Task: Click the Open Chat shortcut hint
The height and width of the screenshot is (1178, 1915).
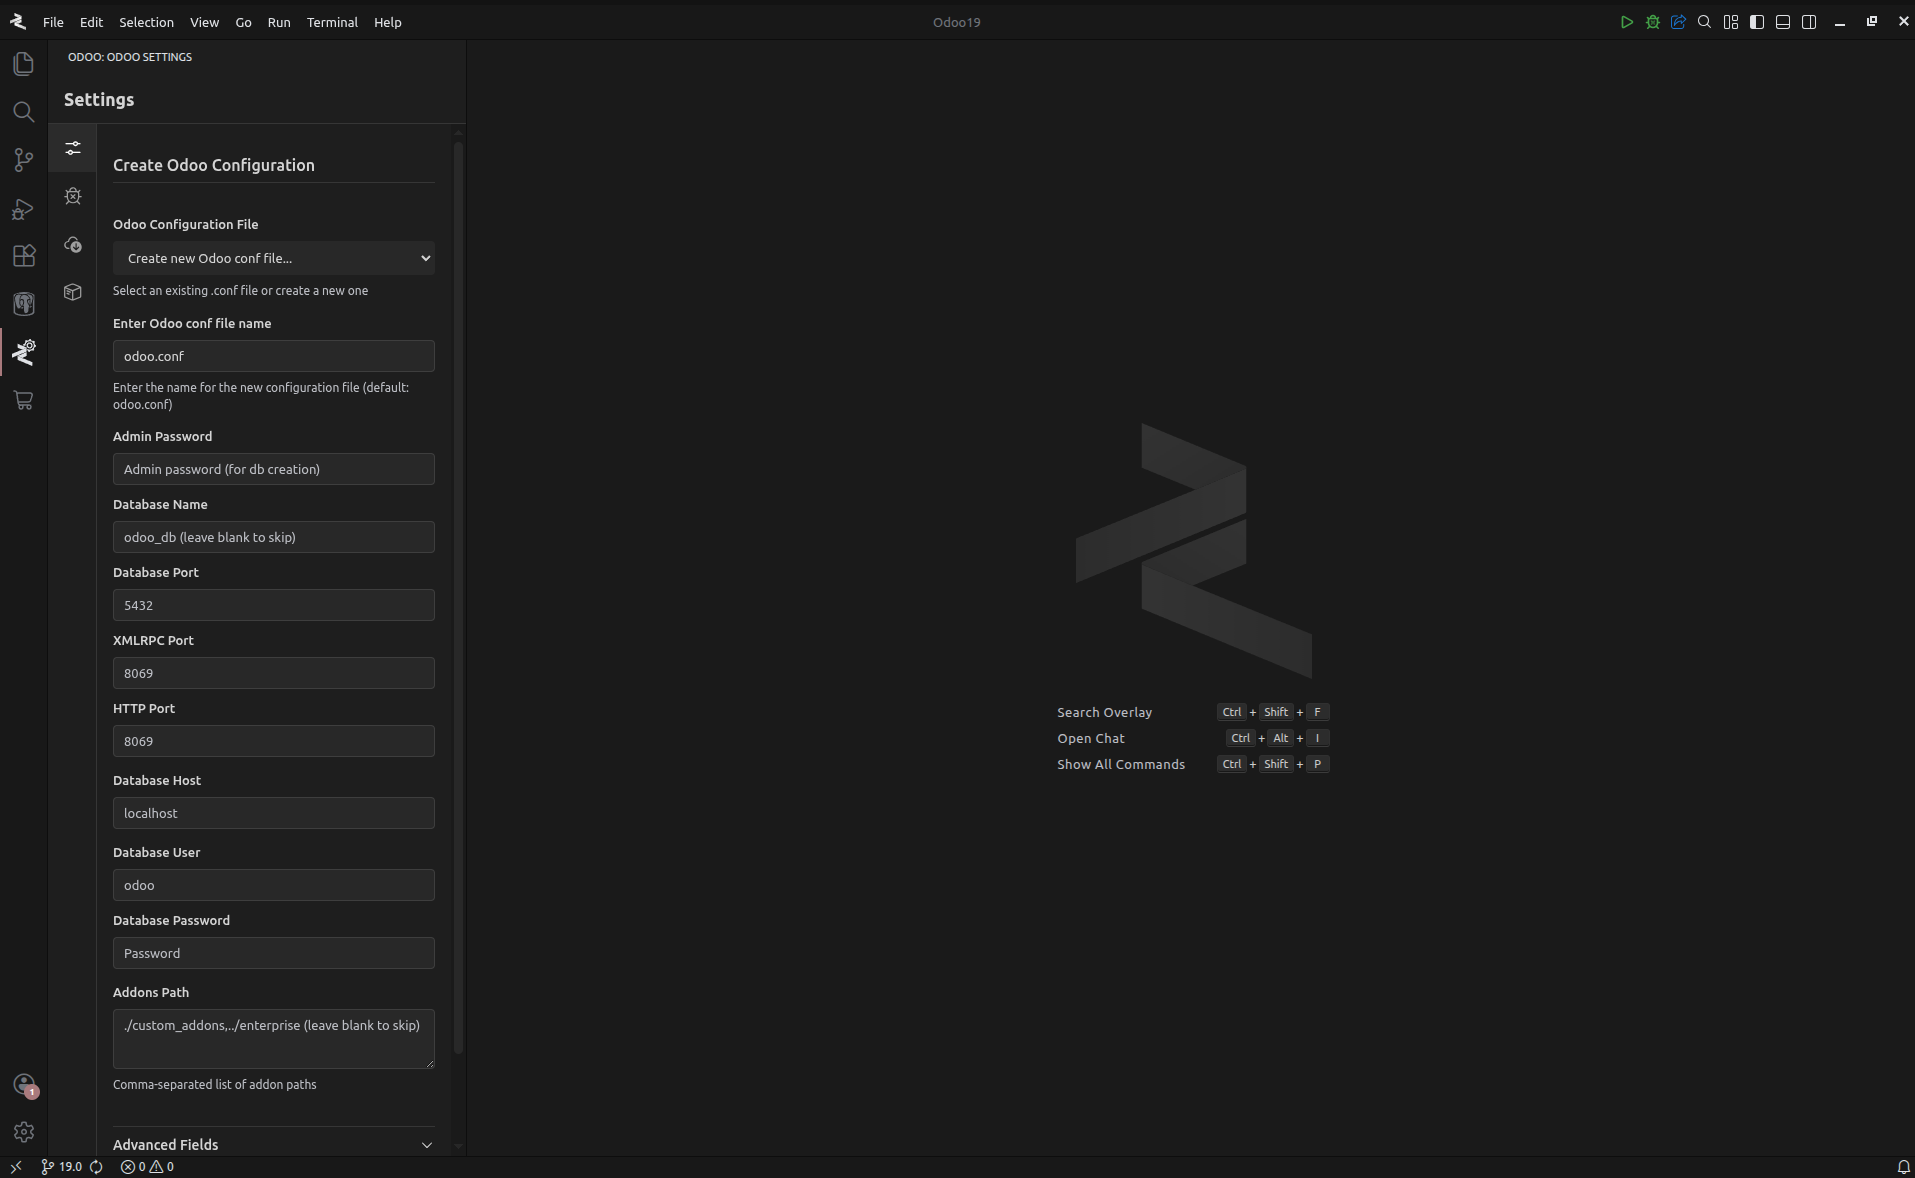Action: (x=1193, y=738)
